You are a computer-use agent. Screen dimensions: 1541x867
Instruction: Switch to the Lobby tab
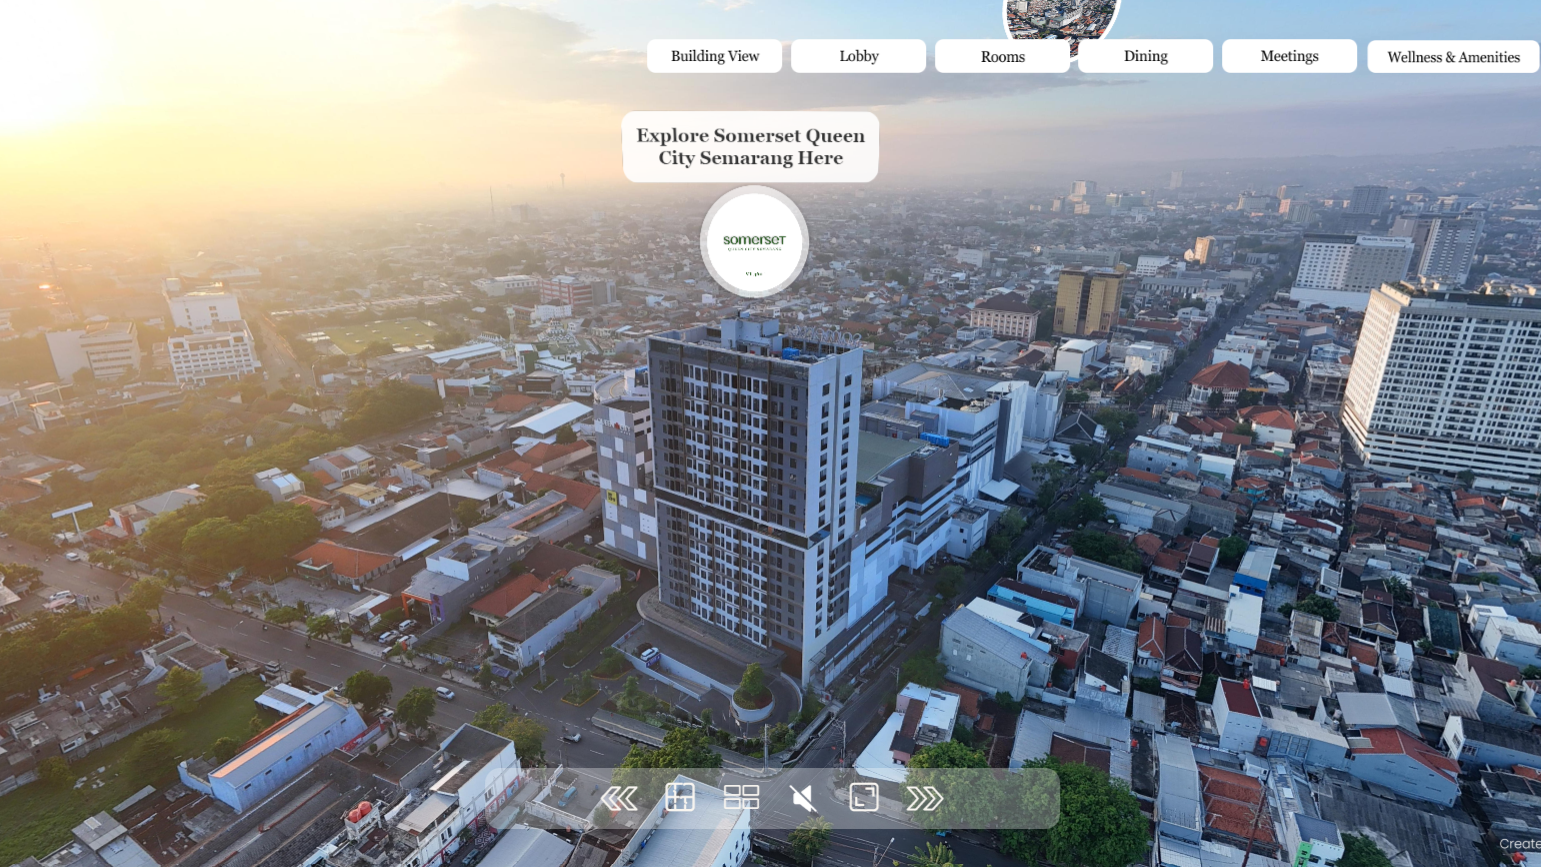click(857, 56)
